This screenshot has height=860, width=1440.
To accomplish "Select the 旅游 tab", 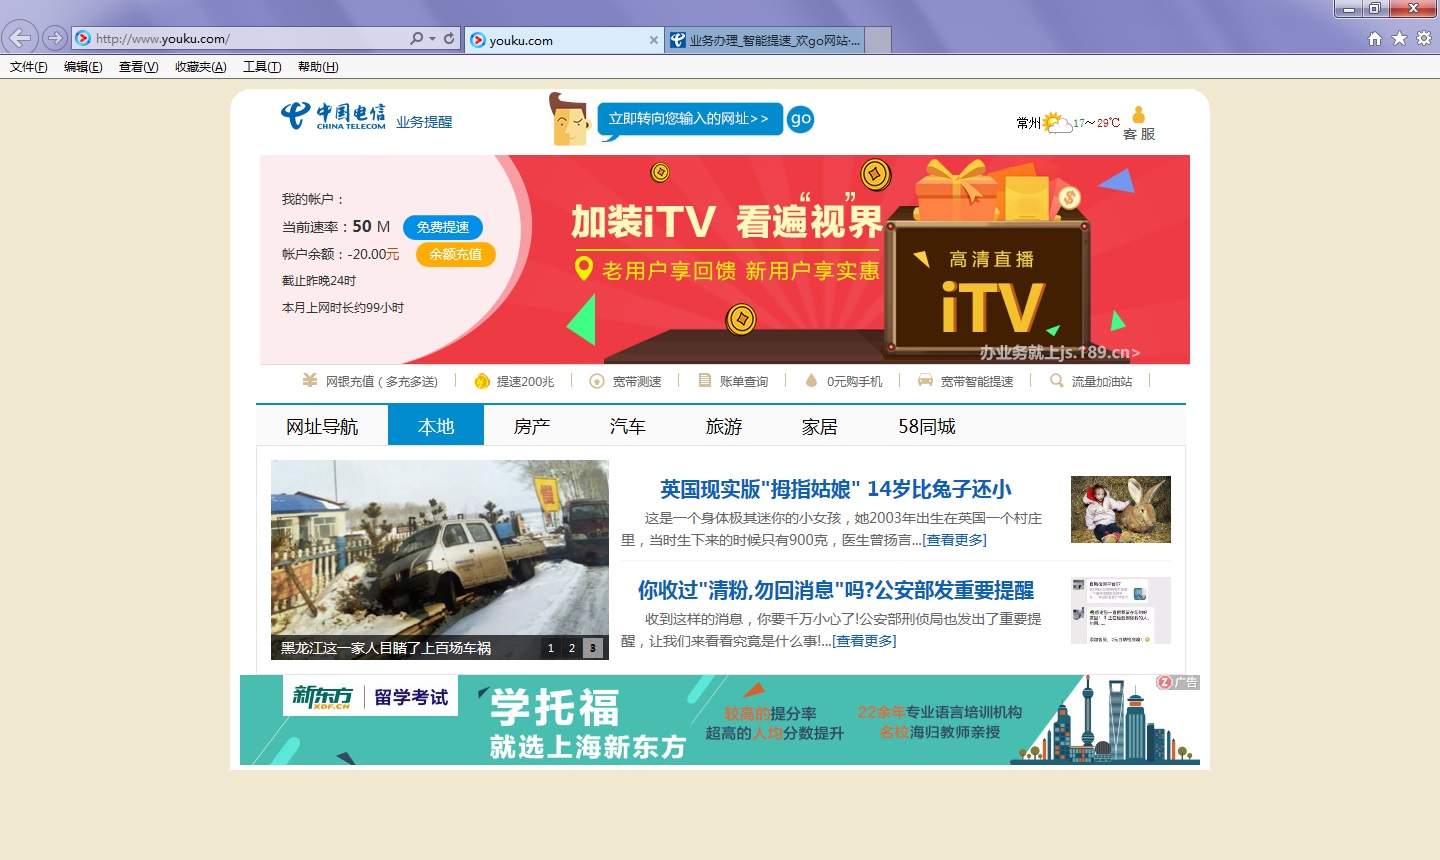I will pos(724,426).
